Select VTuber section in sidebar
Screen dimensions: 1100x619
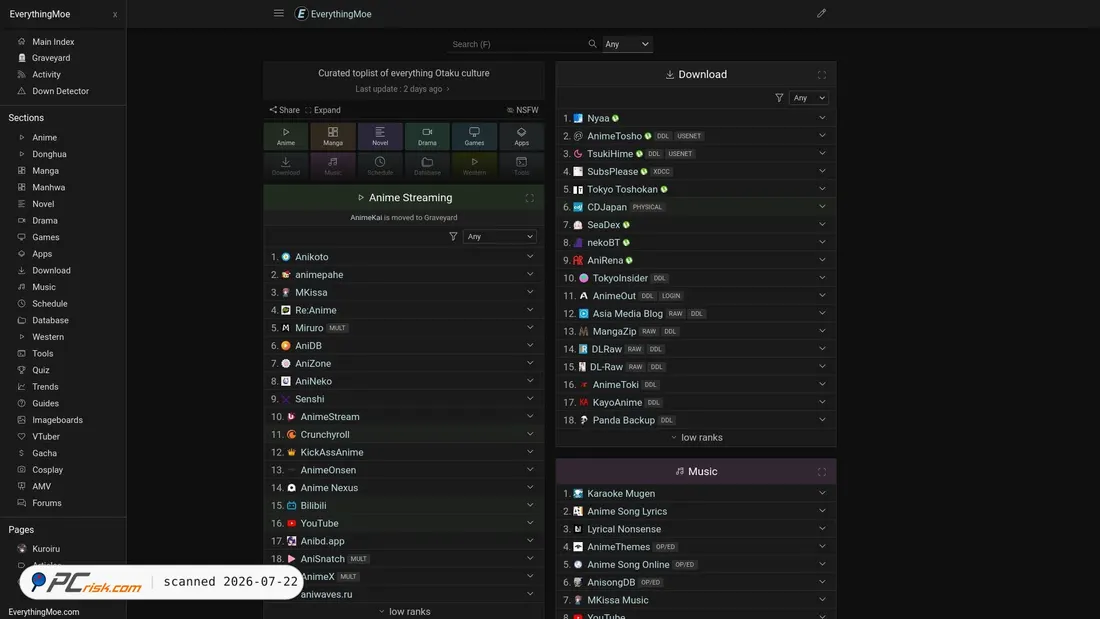pyautogui.click(x=46, y=437)
